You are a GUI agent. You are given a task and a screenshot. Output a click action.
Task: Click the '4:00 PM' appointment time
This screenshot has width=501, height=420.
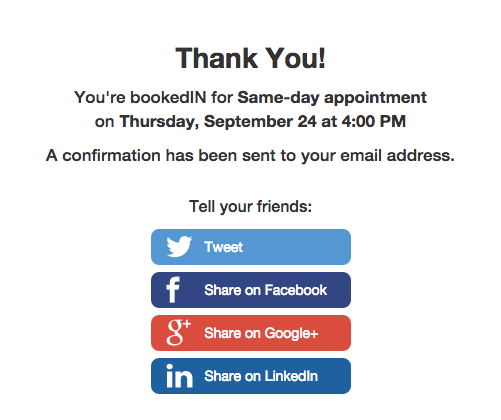point(374,121)
